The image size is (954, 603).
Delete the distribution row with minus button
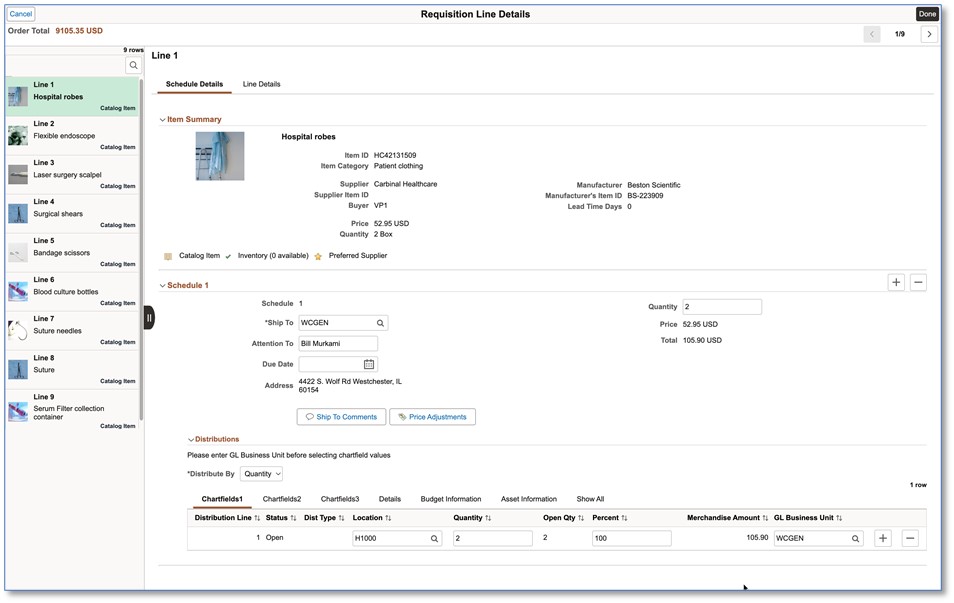tap(910, 538)
